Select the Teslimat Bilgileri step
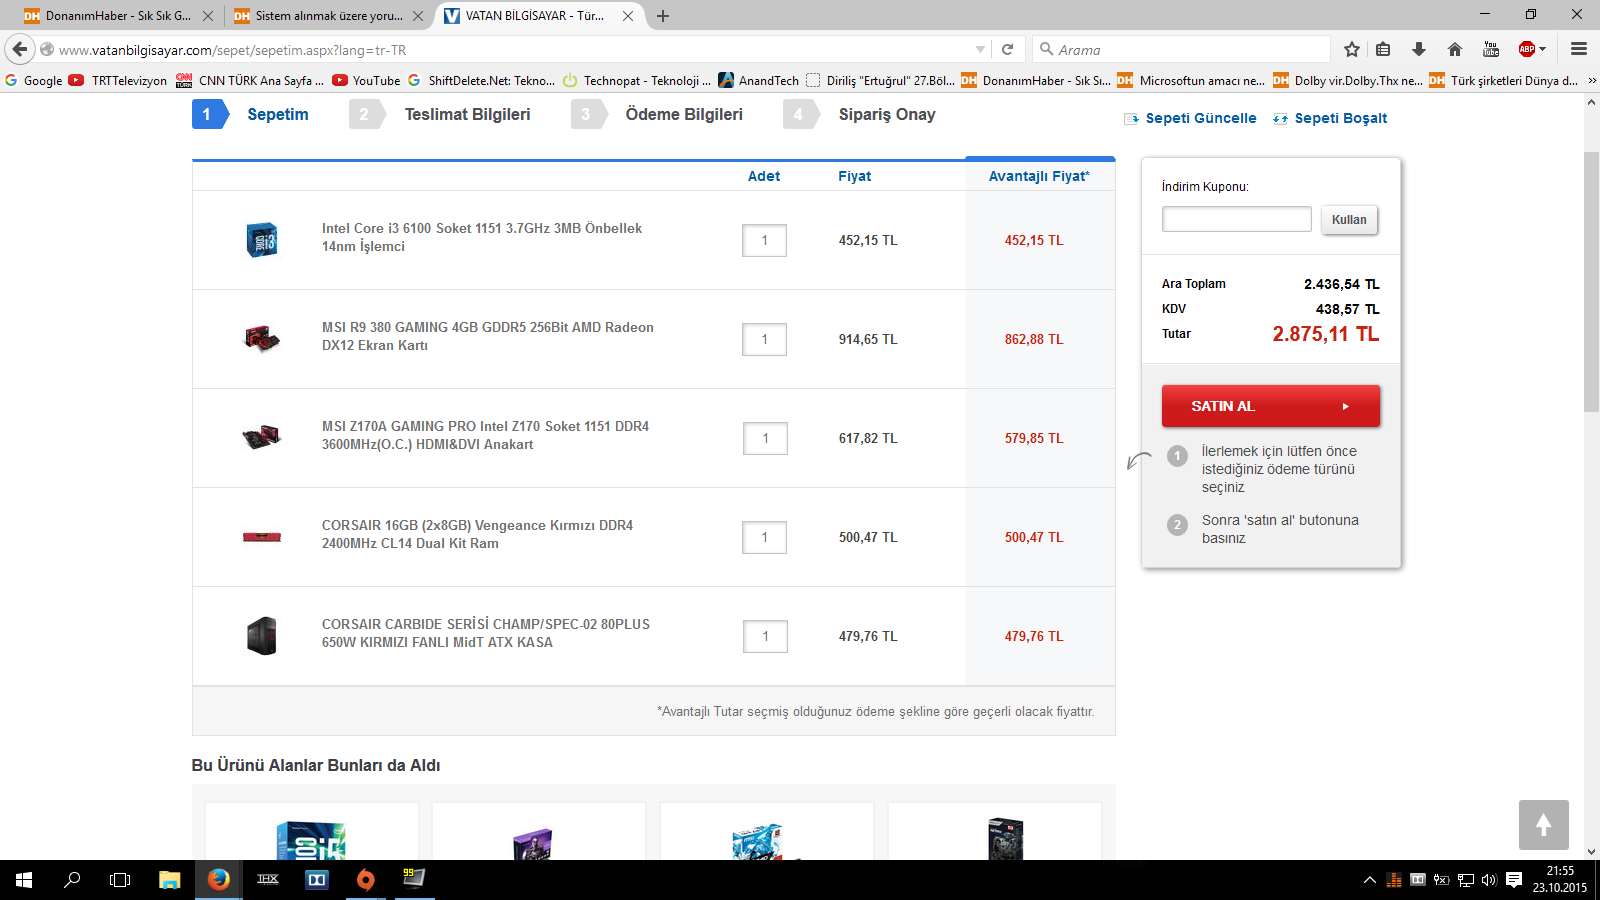The image size is (1600, 900). coord(441,114)
